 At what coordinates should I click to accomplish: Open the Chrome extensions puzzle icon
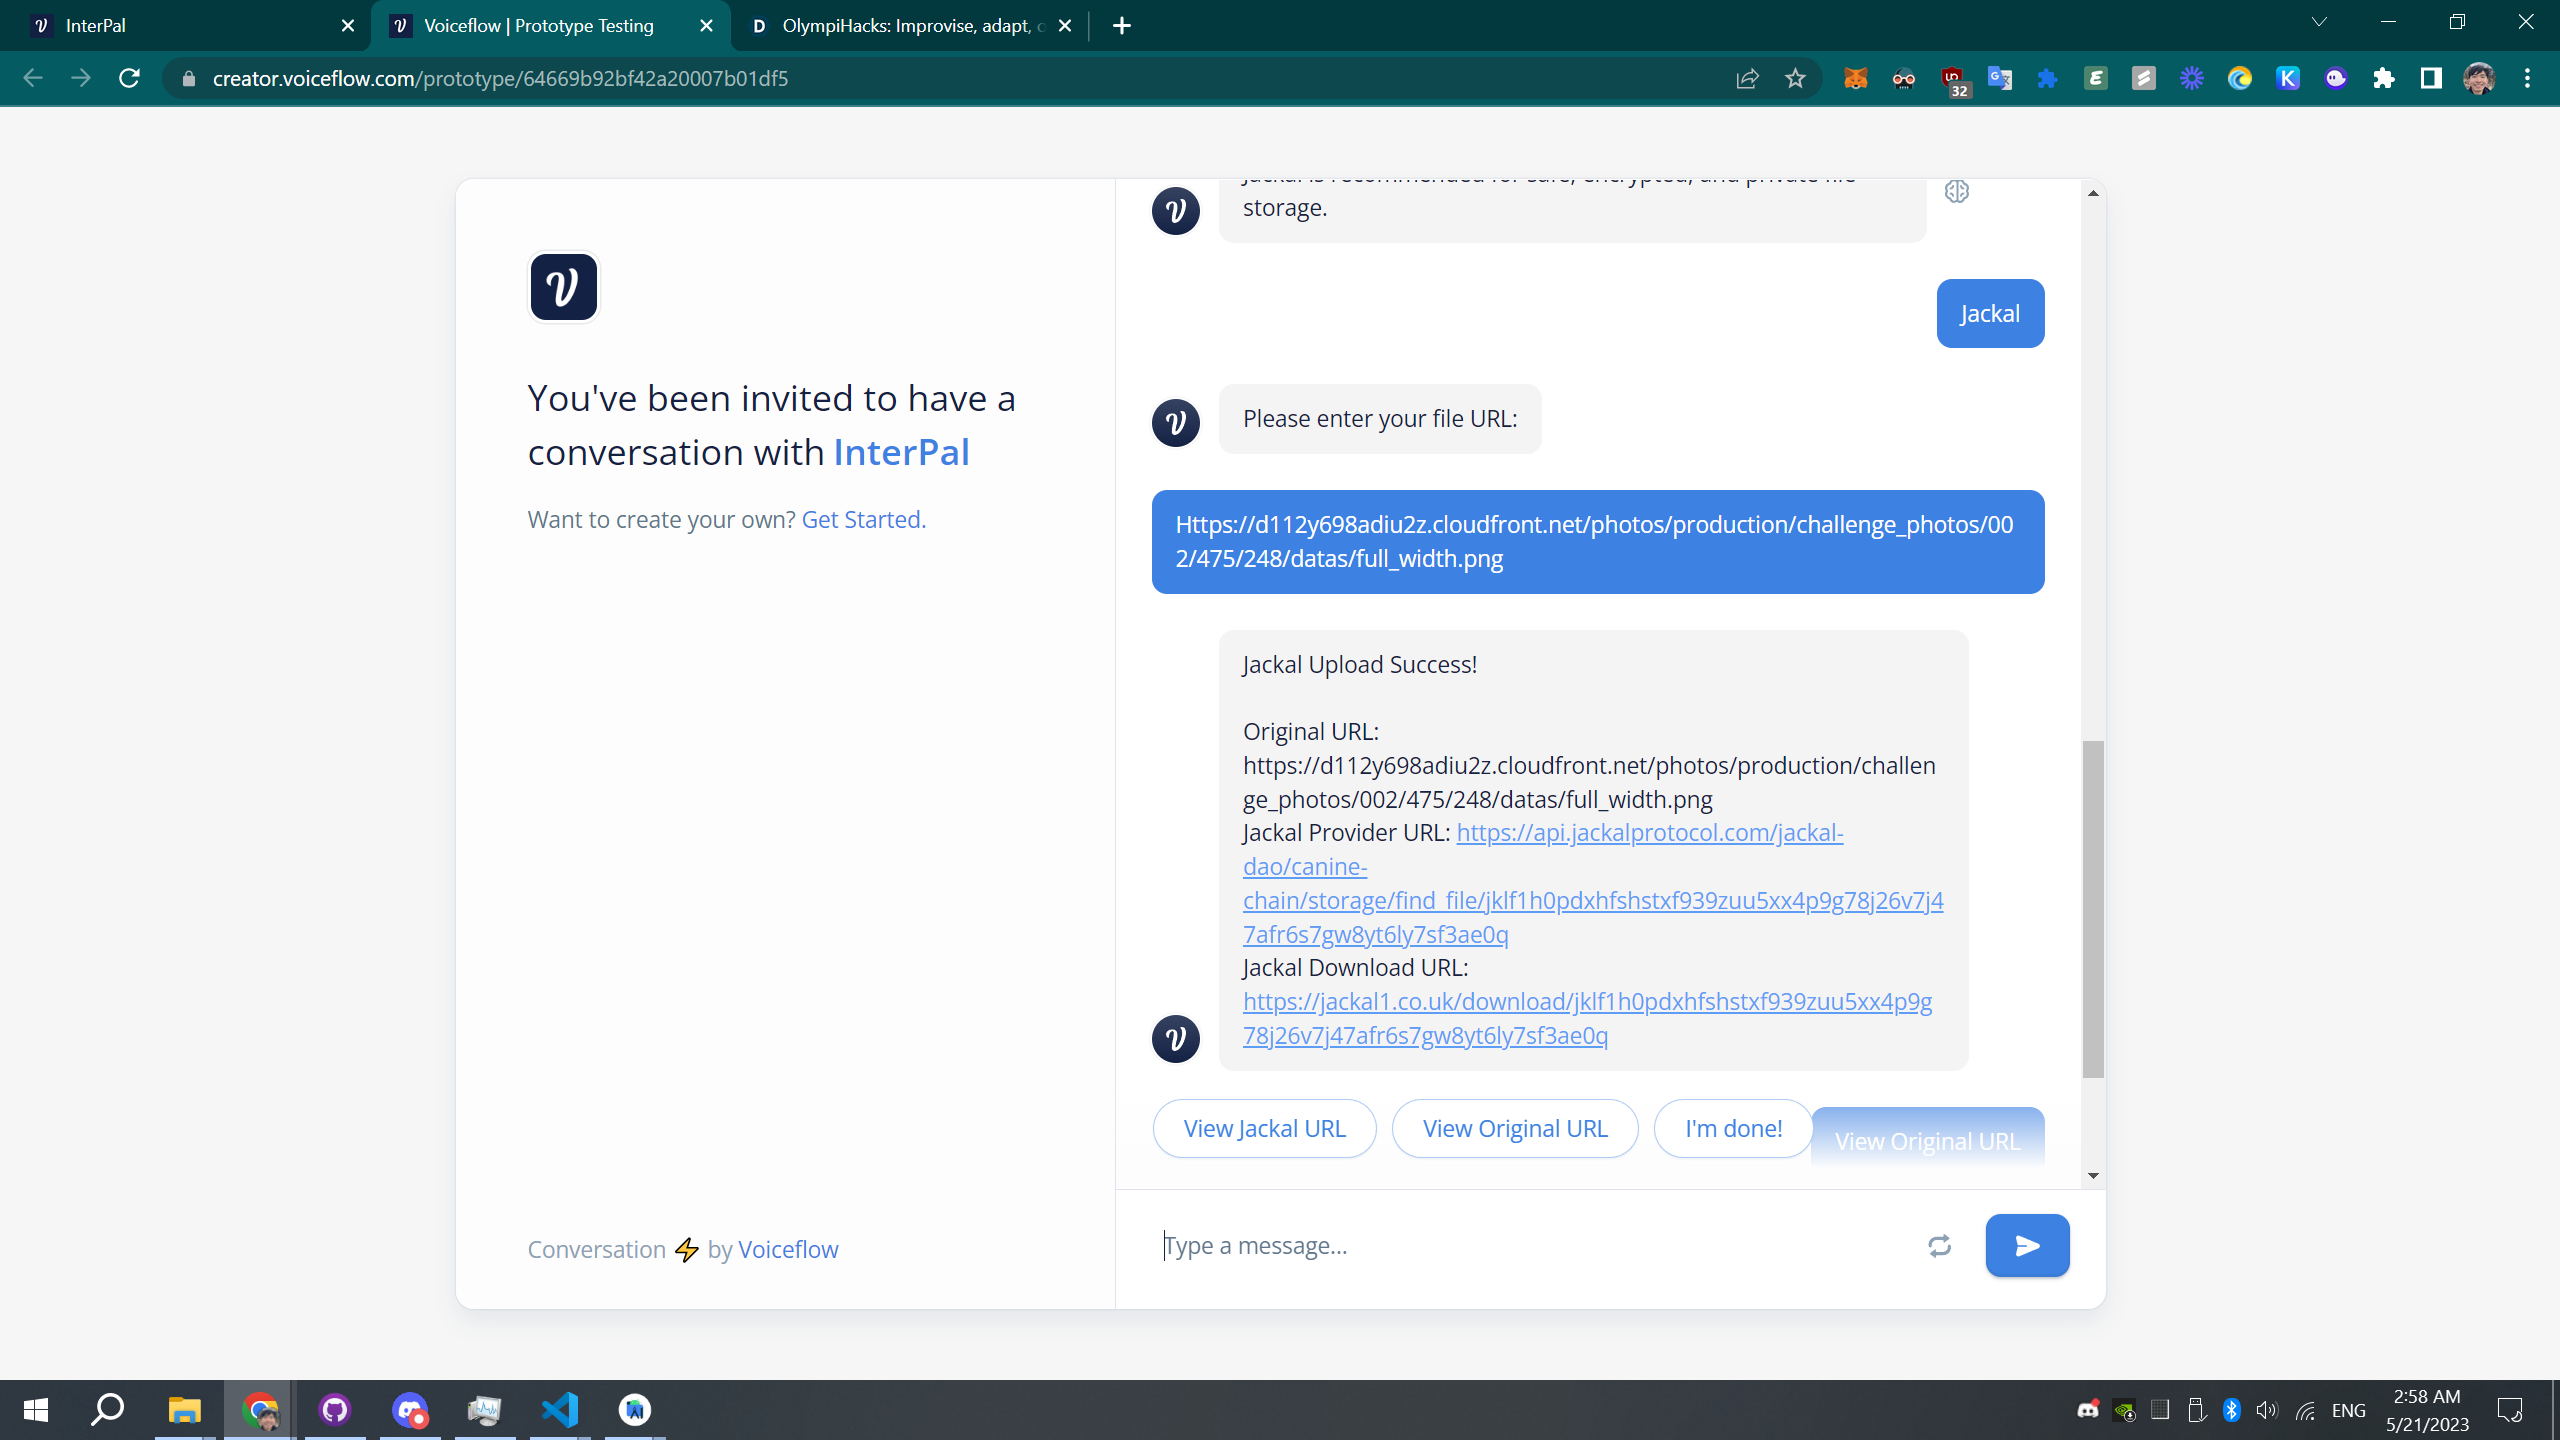2383,78
